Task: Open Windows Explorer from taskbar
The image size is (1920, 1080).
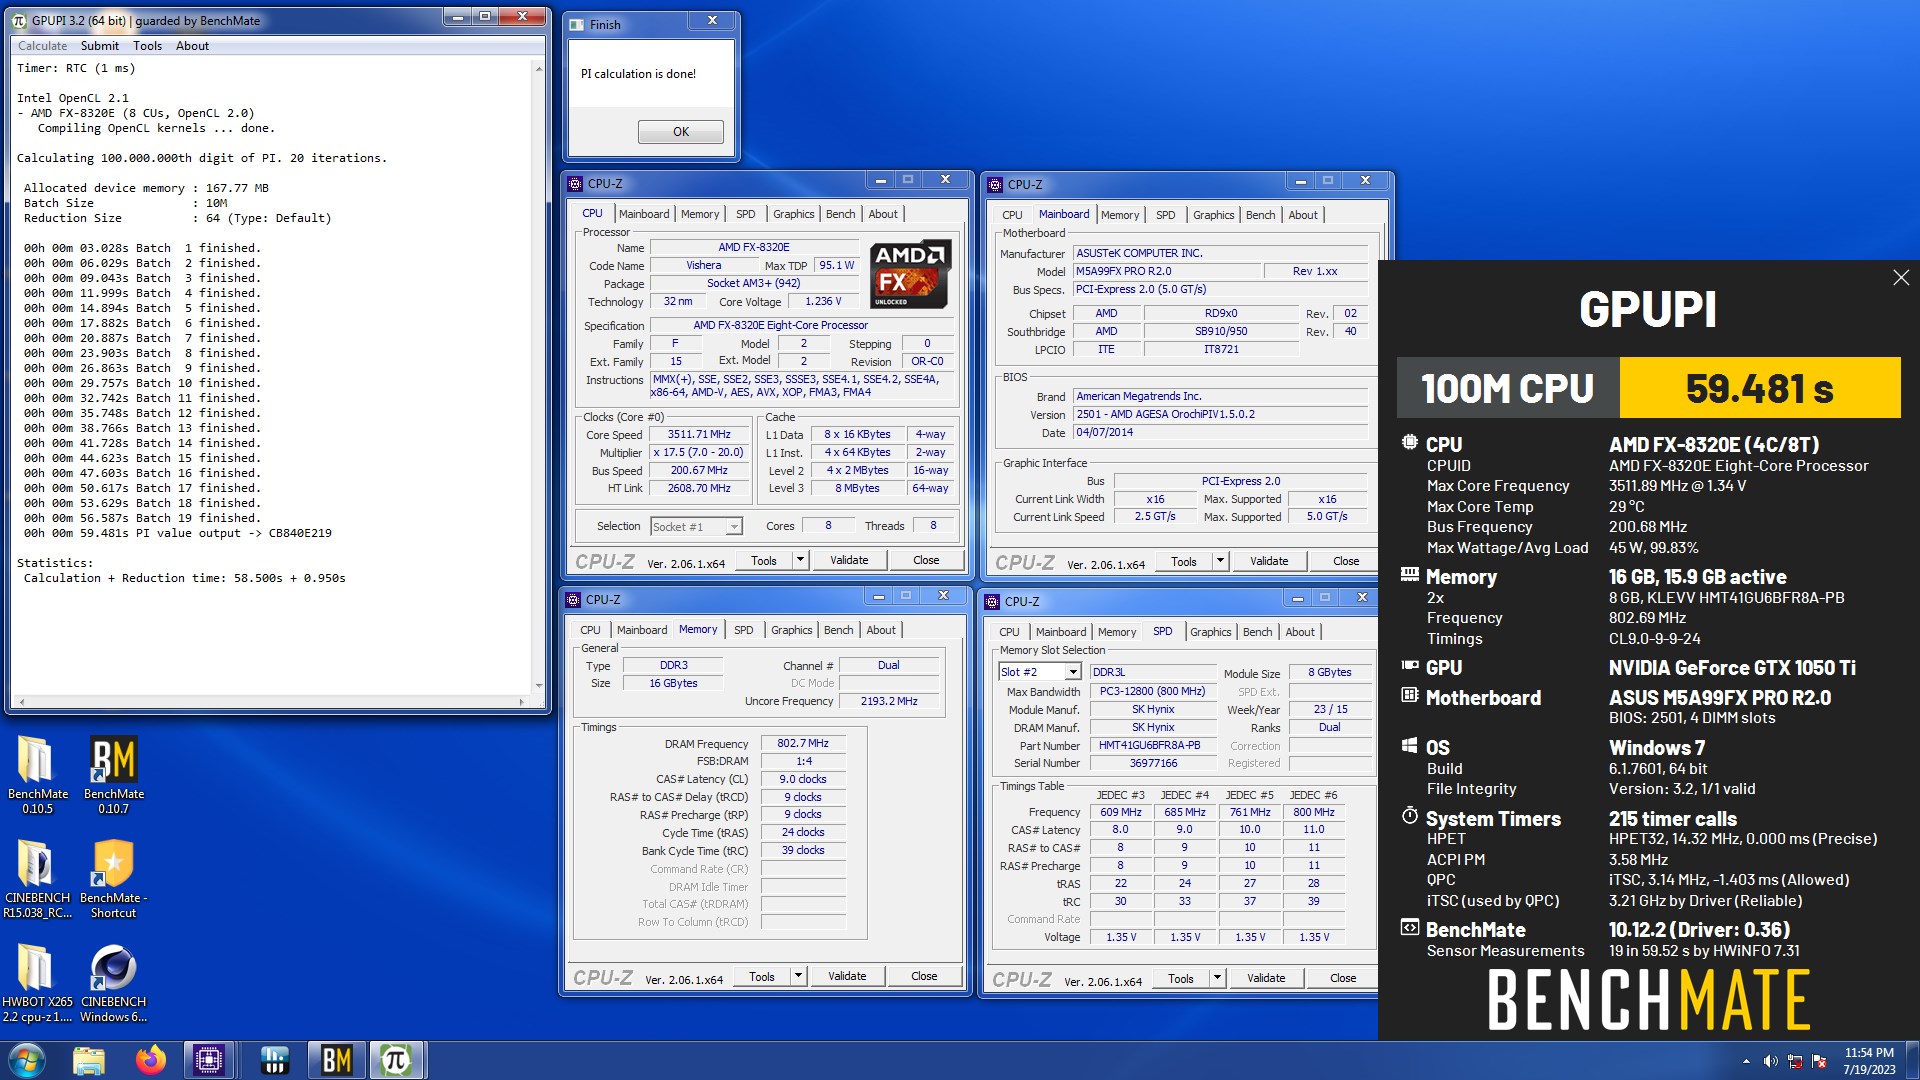Action: click(89, 1060)
